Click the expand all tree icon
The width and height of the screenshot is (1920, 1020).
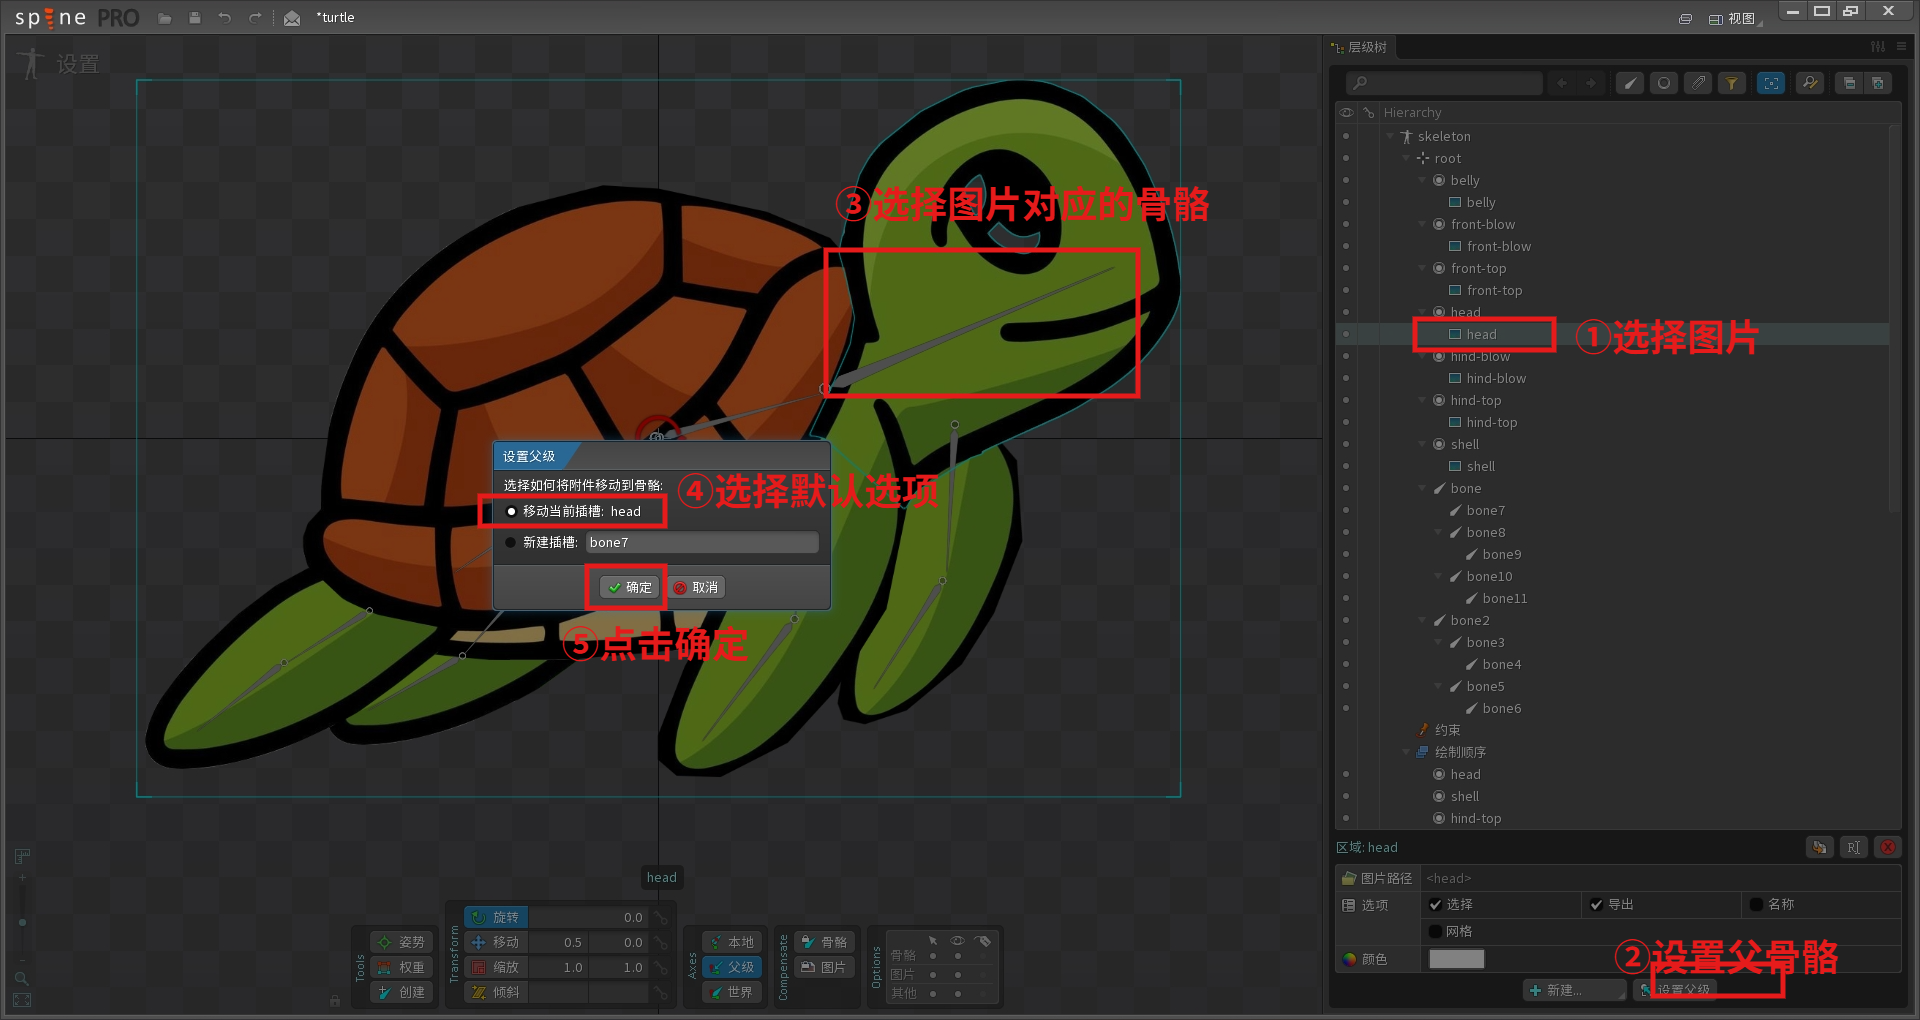(1877, 83)
